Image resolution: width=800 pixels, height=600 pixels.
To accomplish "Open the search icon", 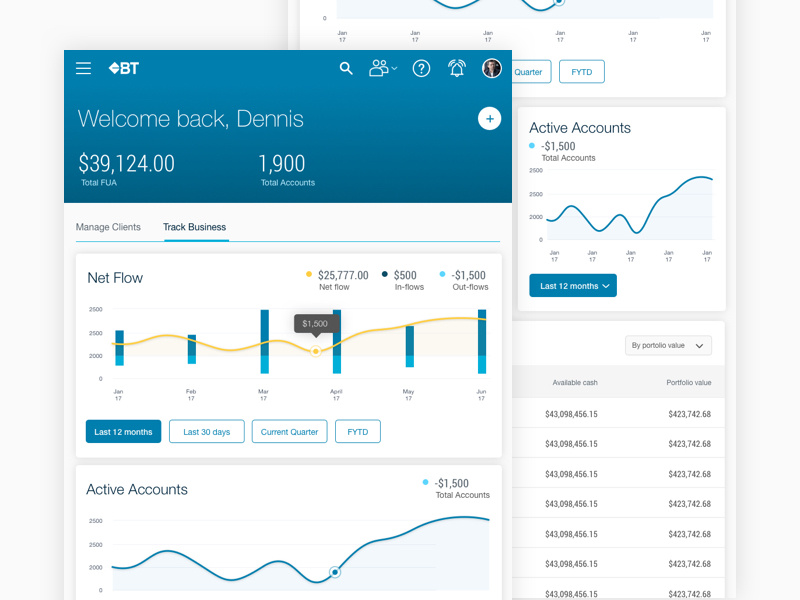I will point(346,69).
